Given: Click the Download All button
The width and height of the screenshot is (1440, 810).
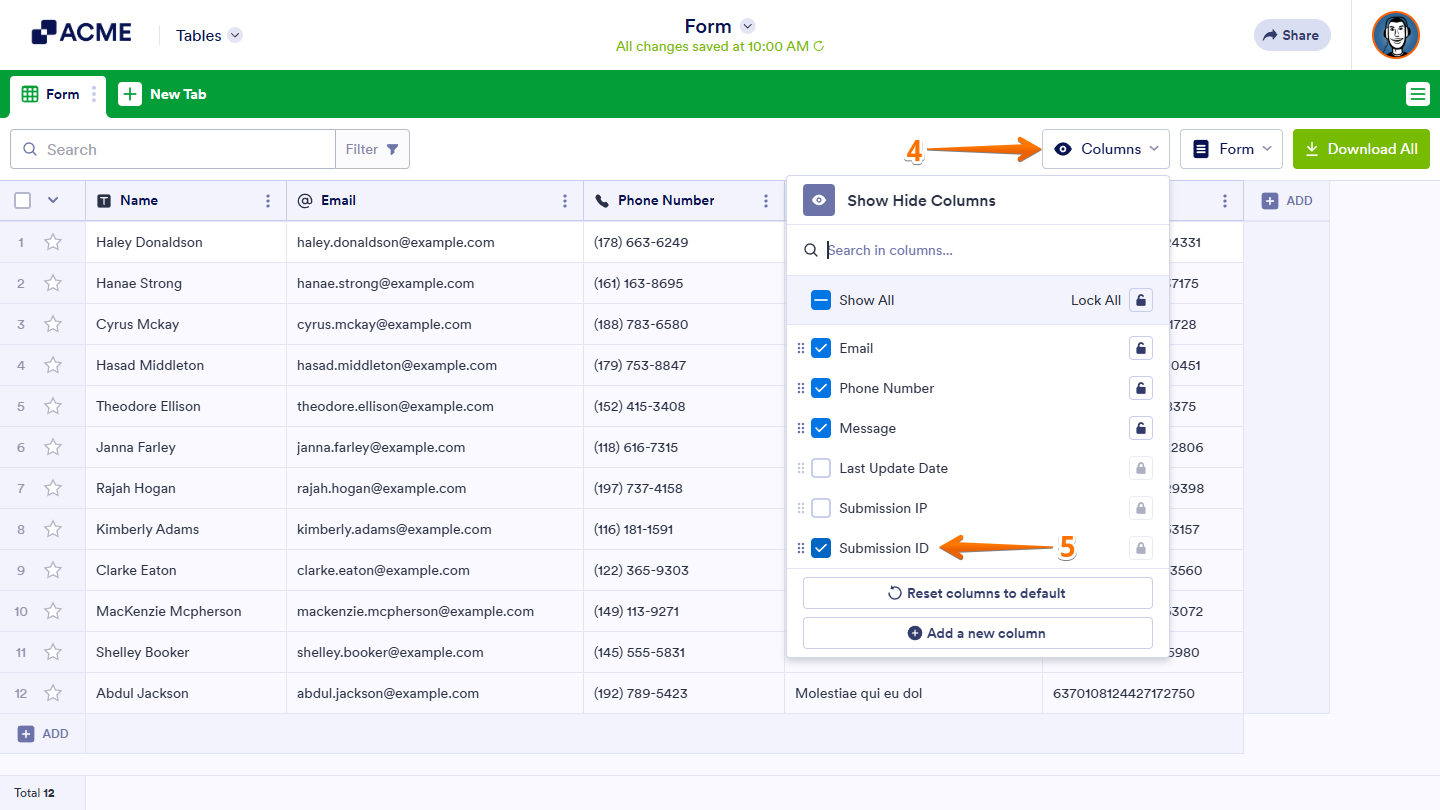Looking at the screenshot, I should coord(1361,149).
